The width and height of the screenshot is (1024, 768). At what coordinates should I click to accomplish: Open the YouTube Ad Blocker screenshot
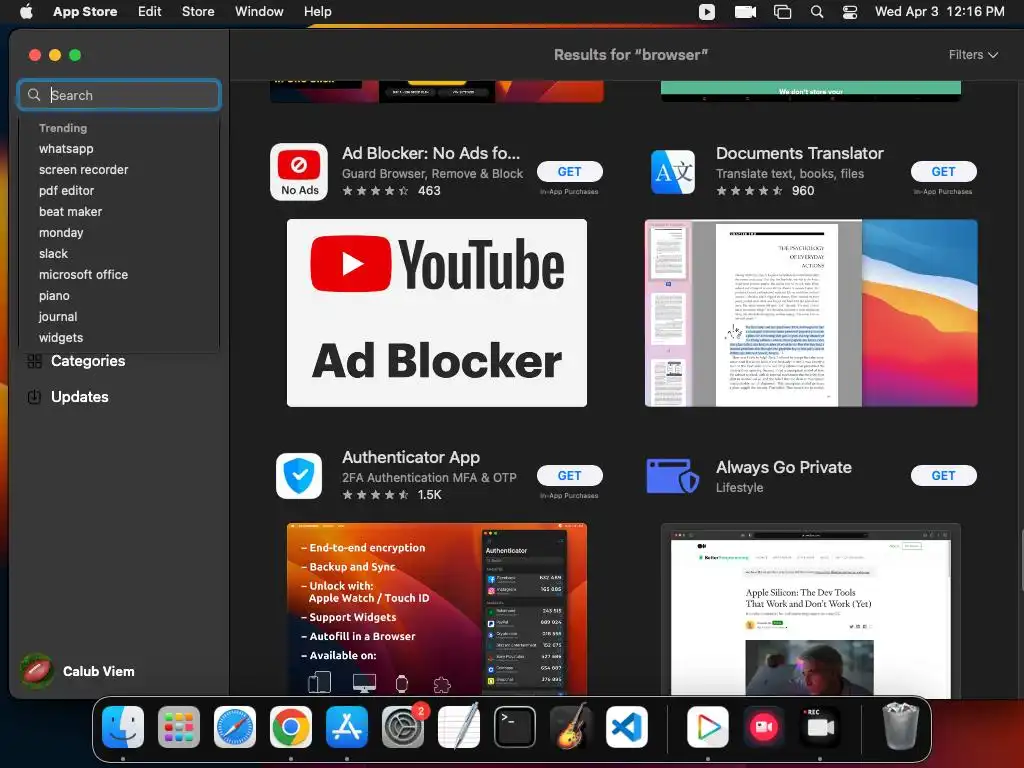437,313
